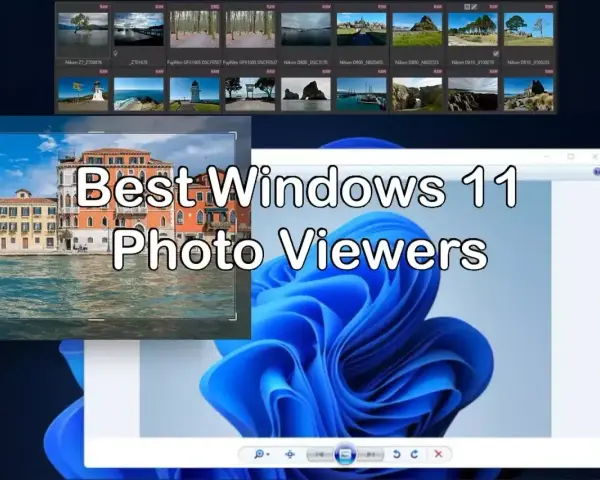This screenshot has width=600, height=480.
Task: Select the marina with sailboats thumbnail
Action: (x=362, y=94)
